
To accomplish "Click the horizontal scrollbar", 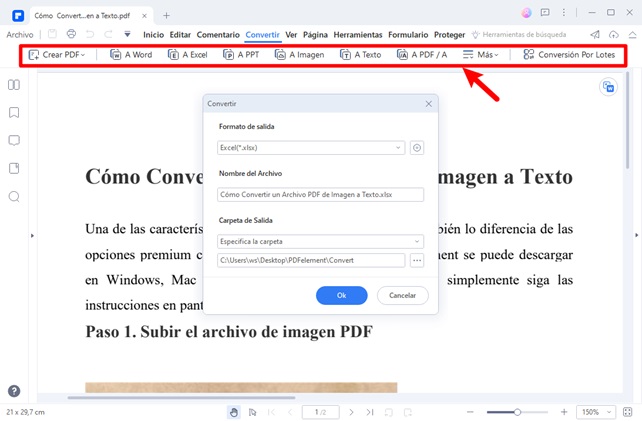I will pyautogui.click(x=181, y=397).
